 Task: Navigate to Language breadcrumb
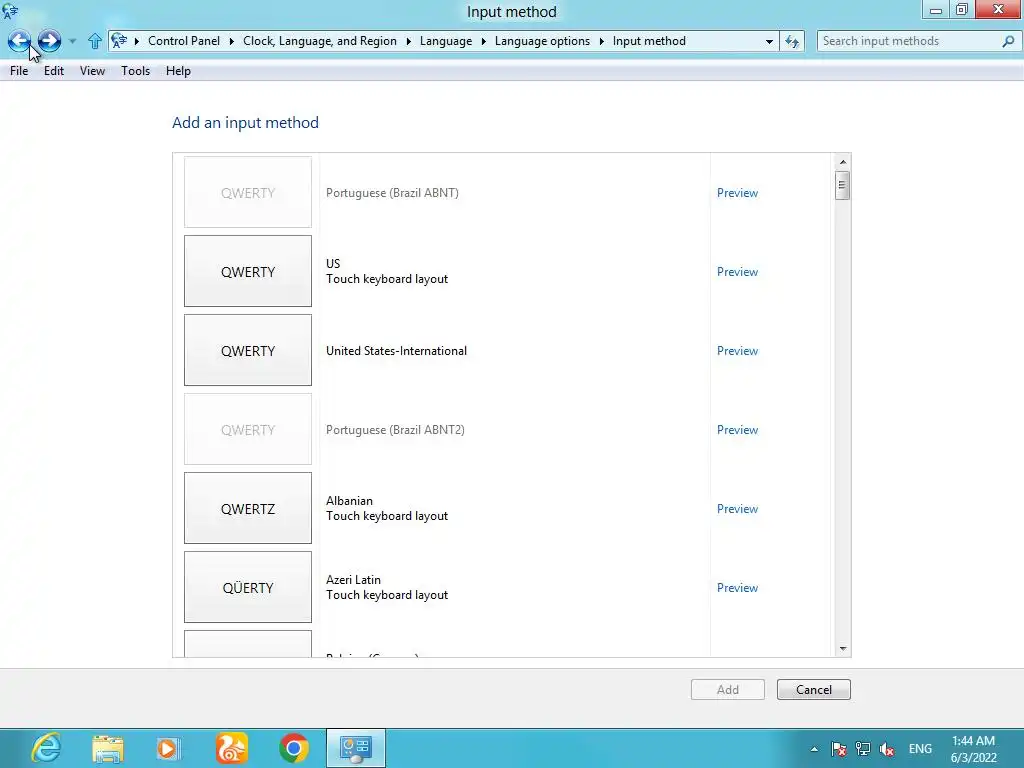[x=446, y=41]
